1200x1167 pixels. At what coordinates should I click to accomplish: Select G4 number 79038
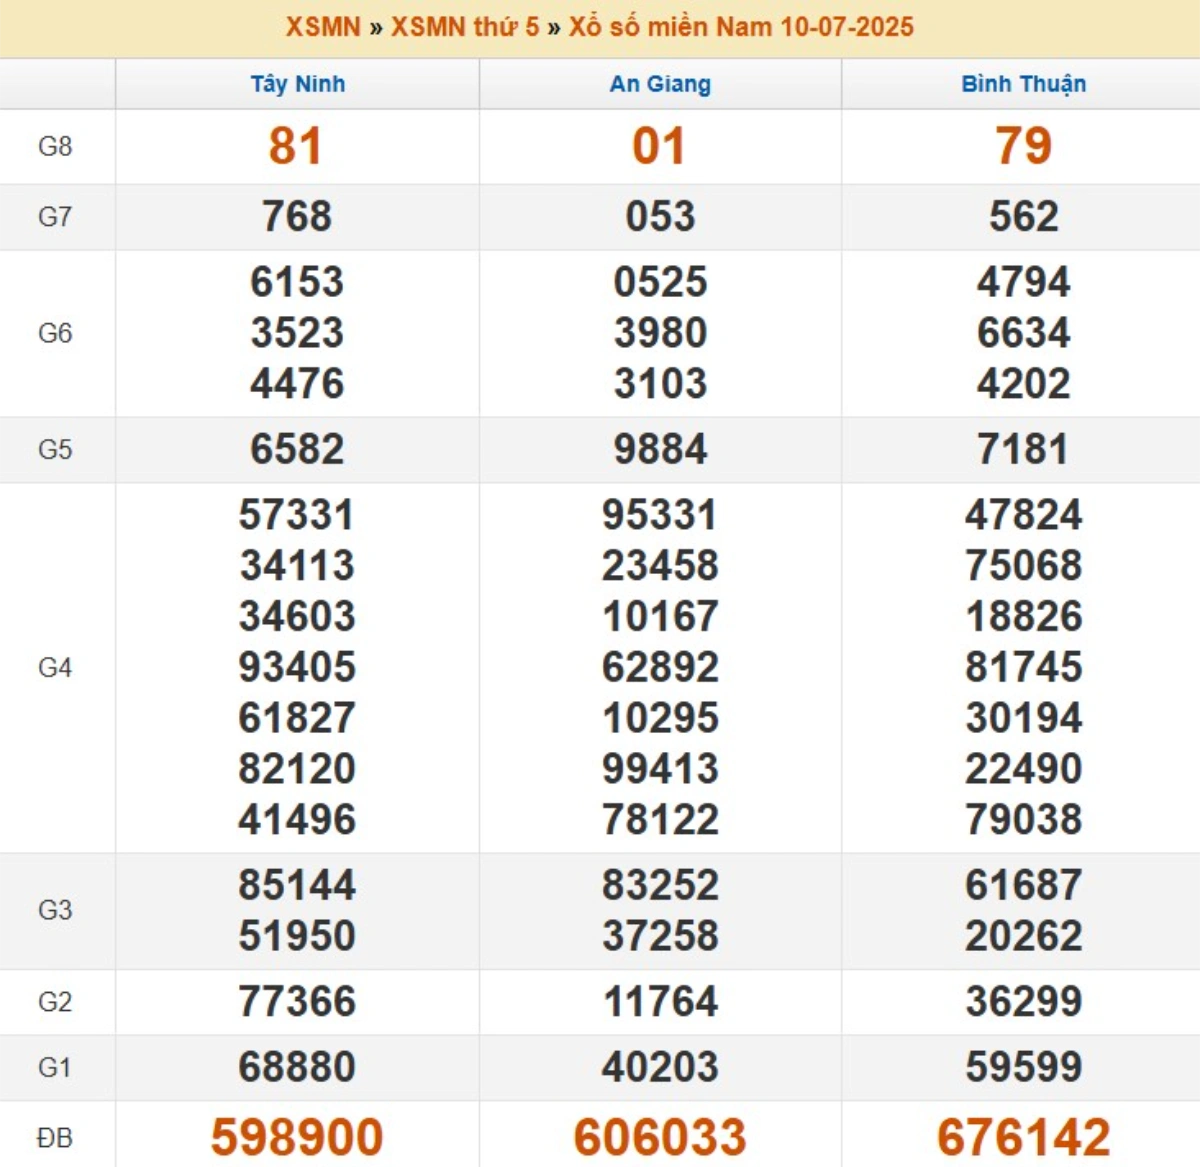pos(1024,820)
